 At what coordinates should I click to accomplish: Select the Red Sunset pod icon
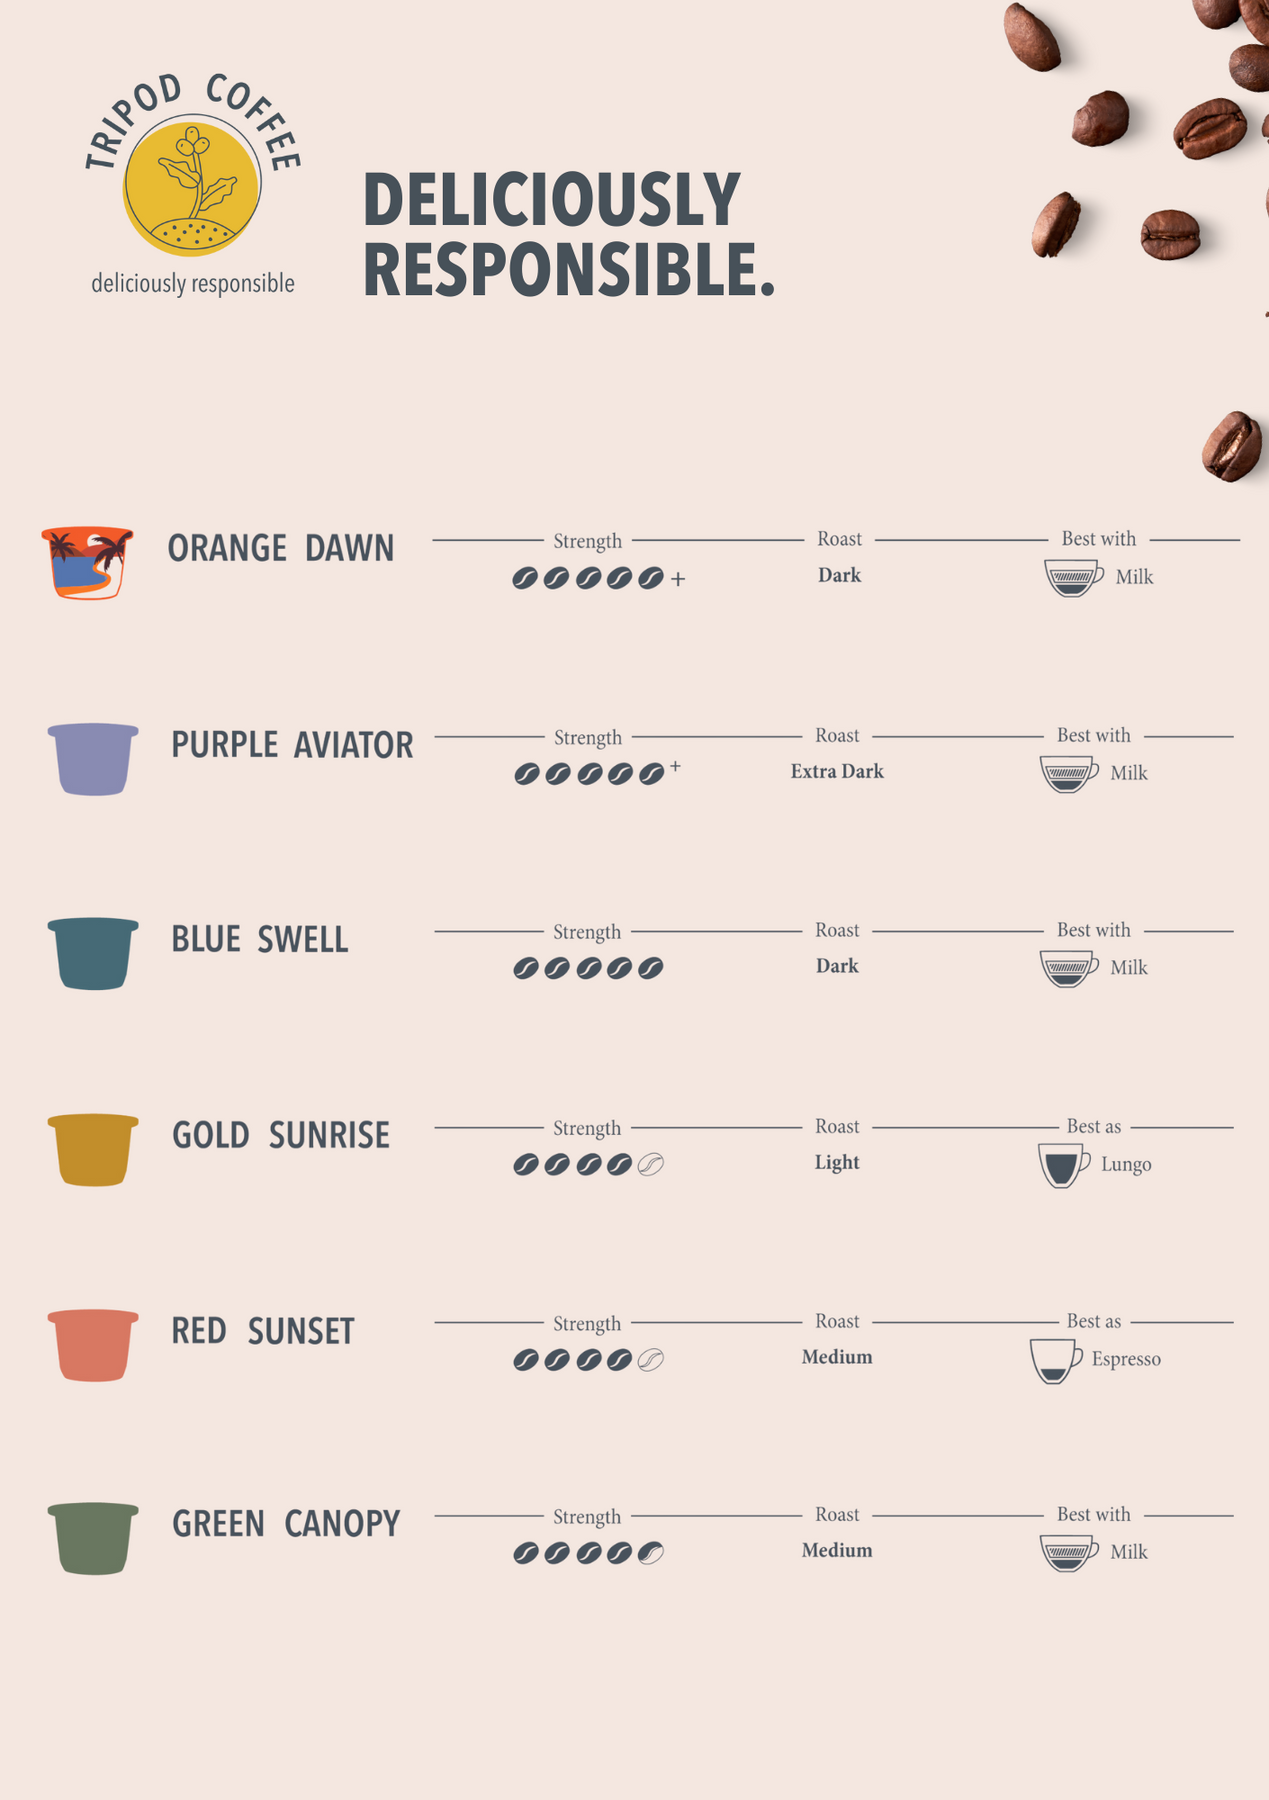(x=93, y=1345)
